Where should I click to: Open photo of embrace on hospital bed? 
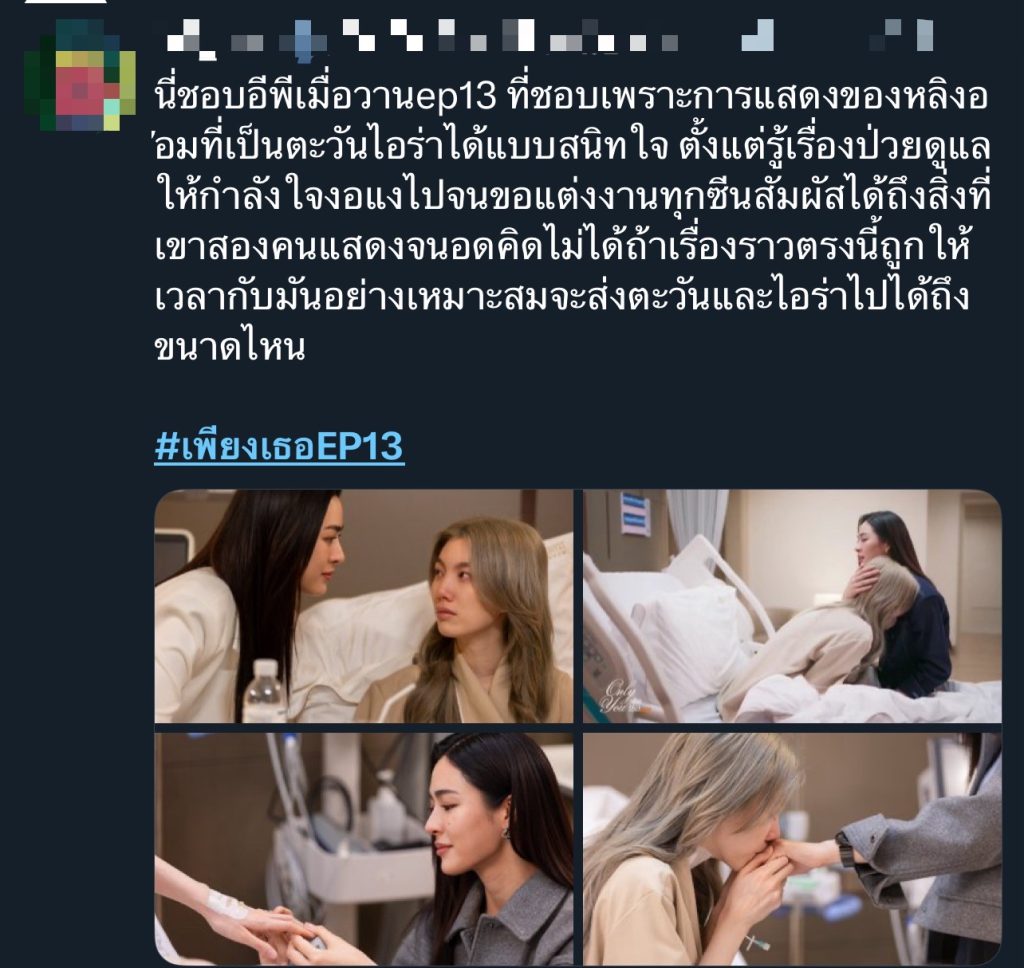coord(792,606)
